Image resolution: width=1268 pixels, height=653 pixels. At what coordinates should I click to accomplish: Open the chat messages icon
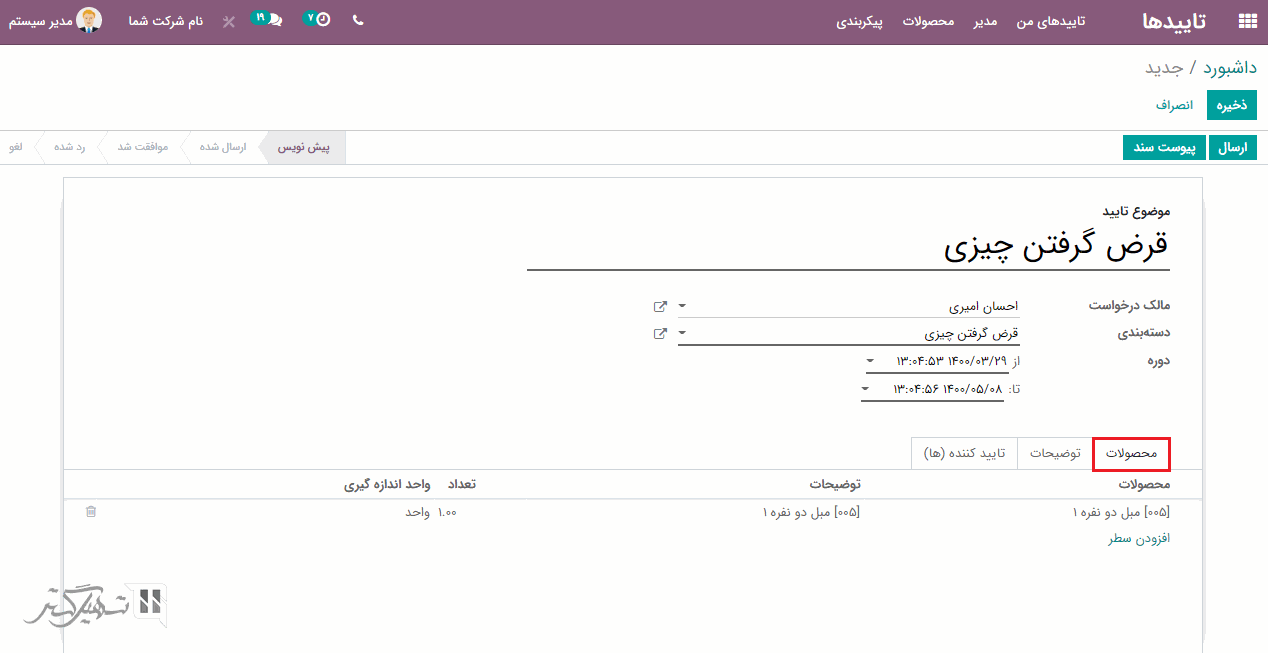pos(267,20)
